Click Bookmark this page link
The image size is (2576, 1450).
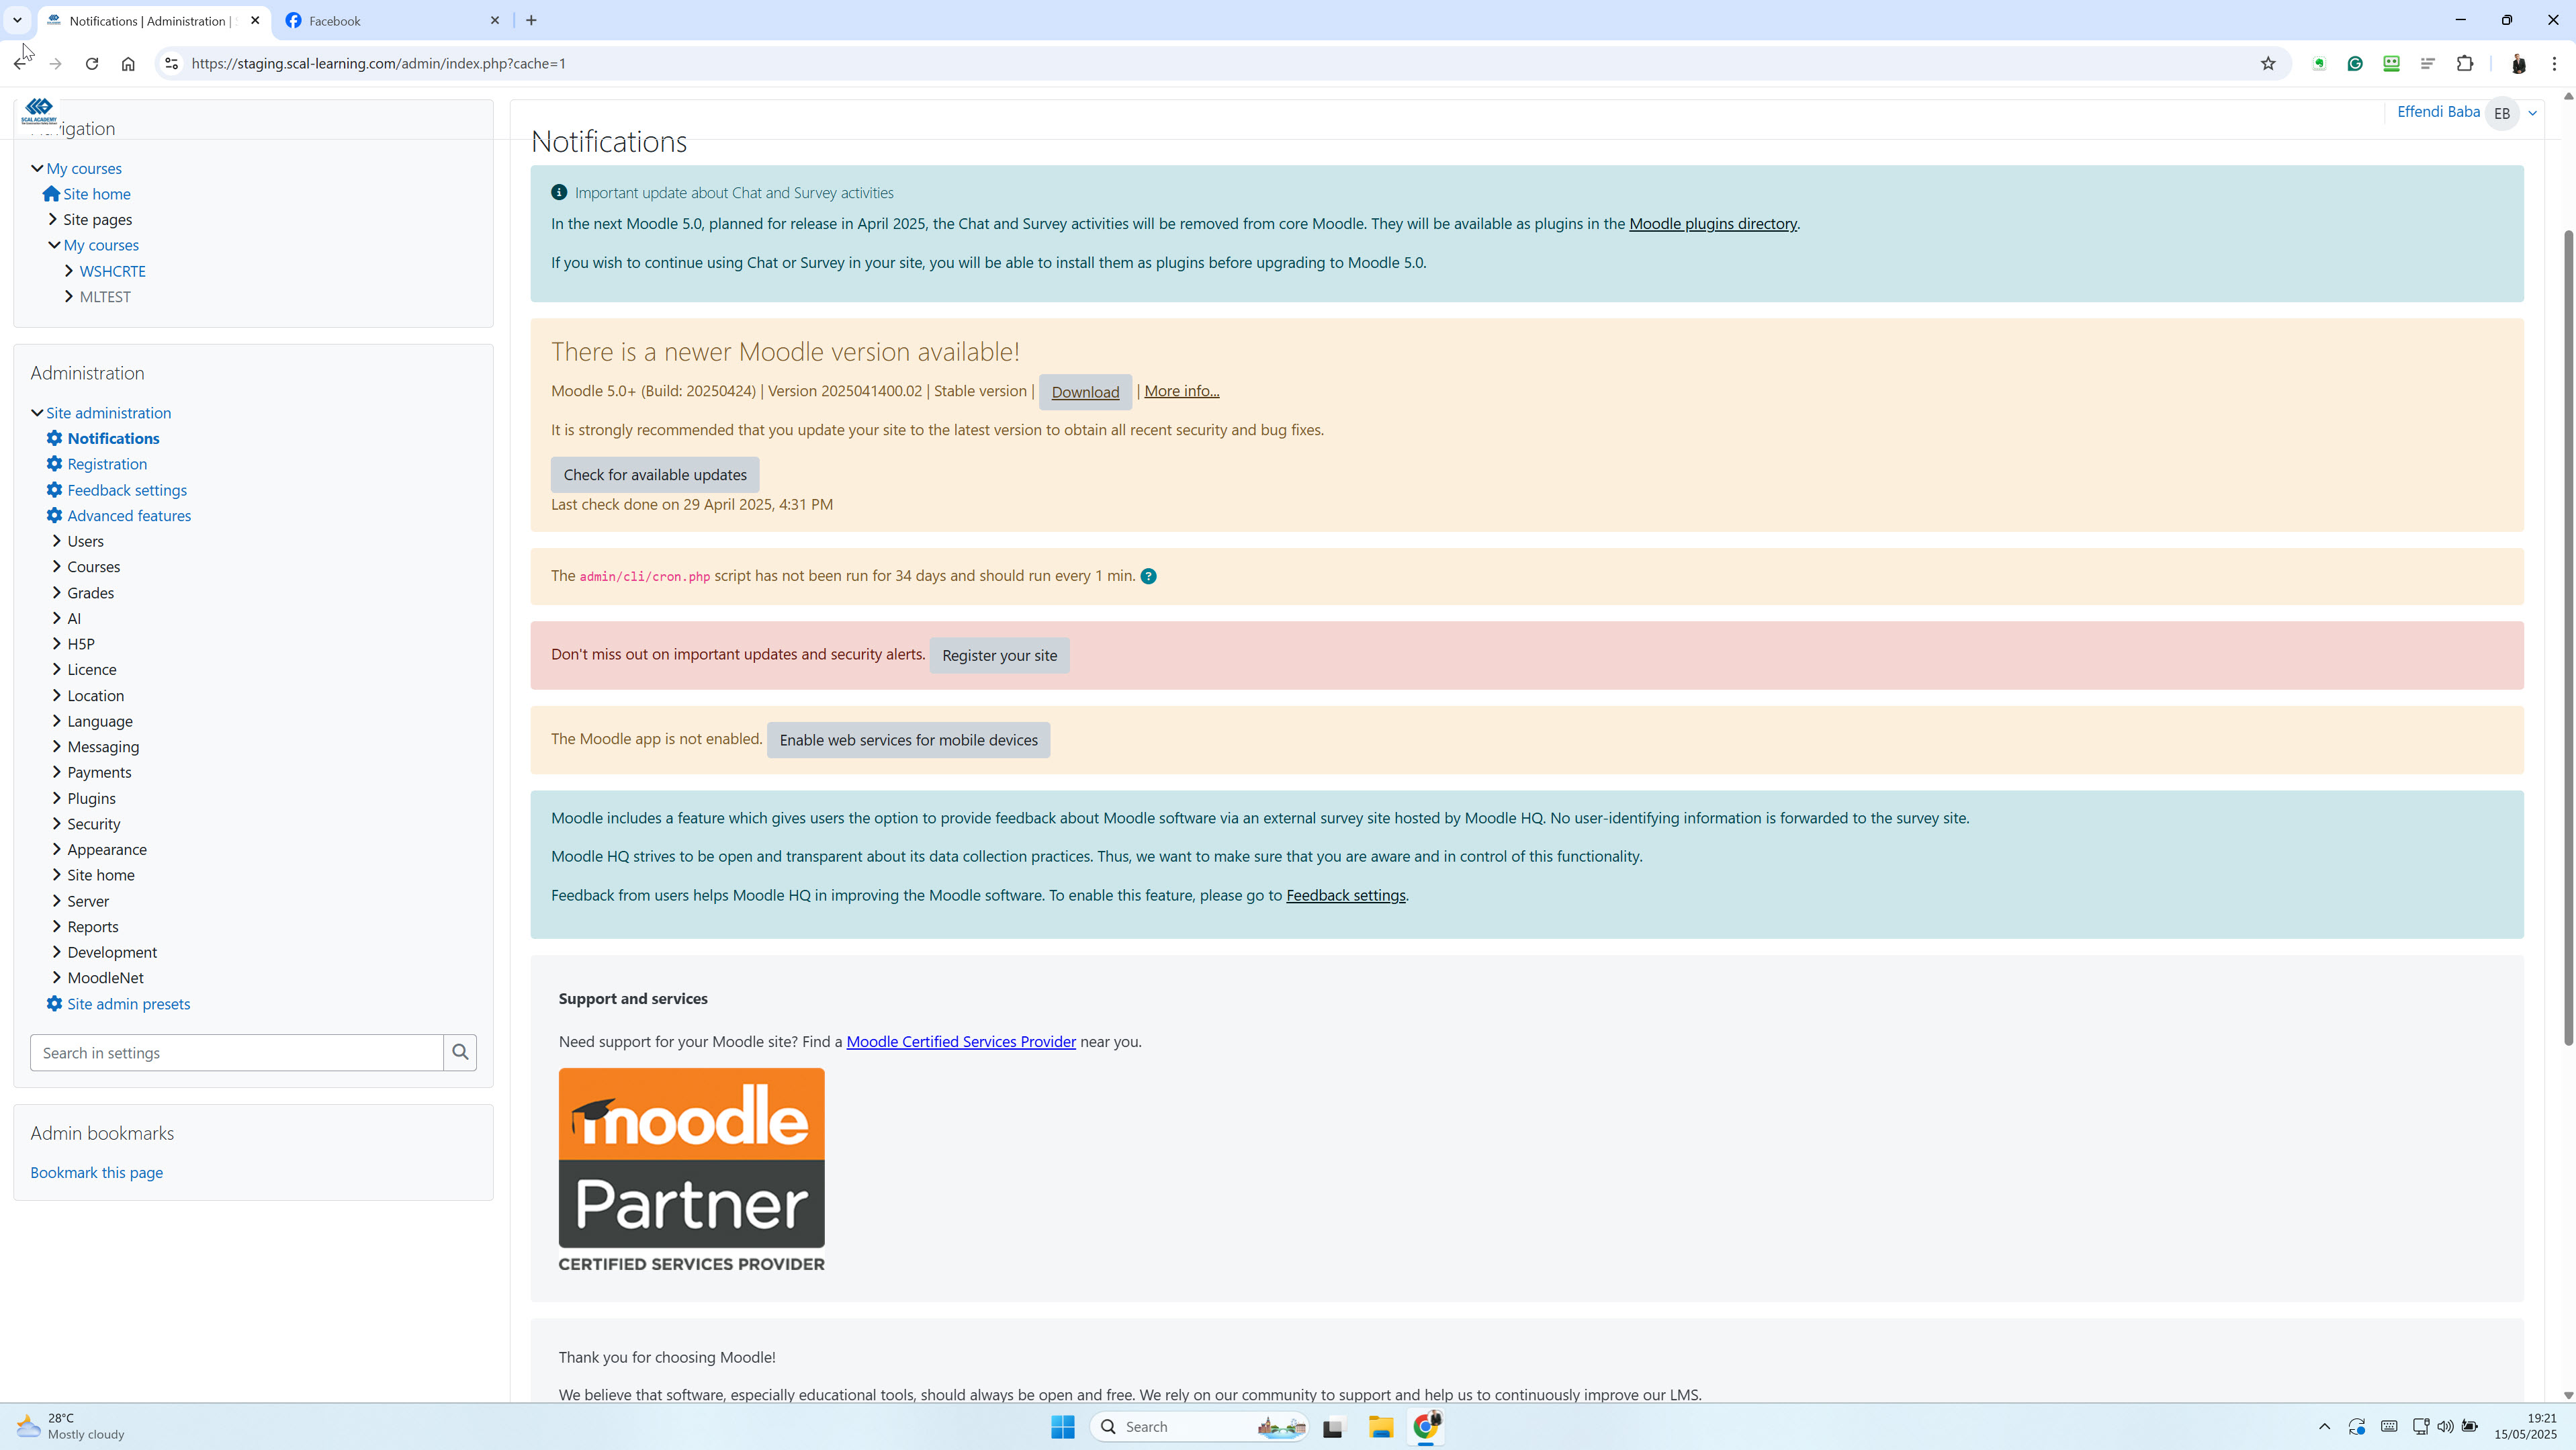coord(96,1172)
